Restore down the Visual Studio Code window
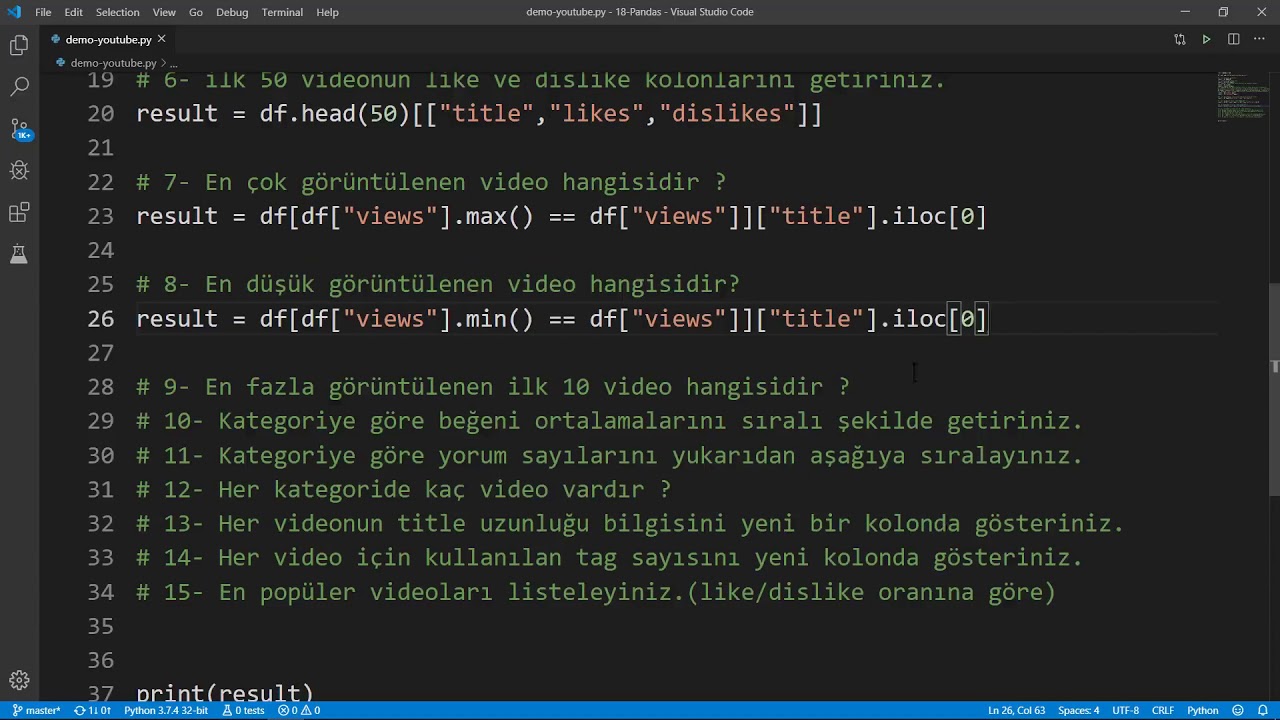Image resolution: width=1280 pixels, height=720 pixels. coord(1223,12)
